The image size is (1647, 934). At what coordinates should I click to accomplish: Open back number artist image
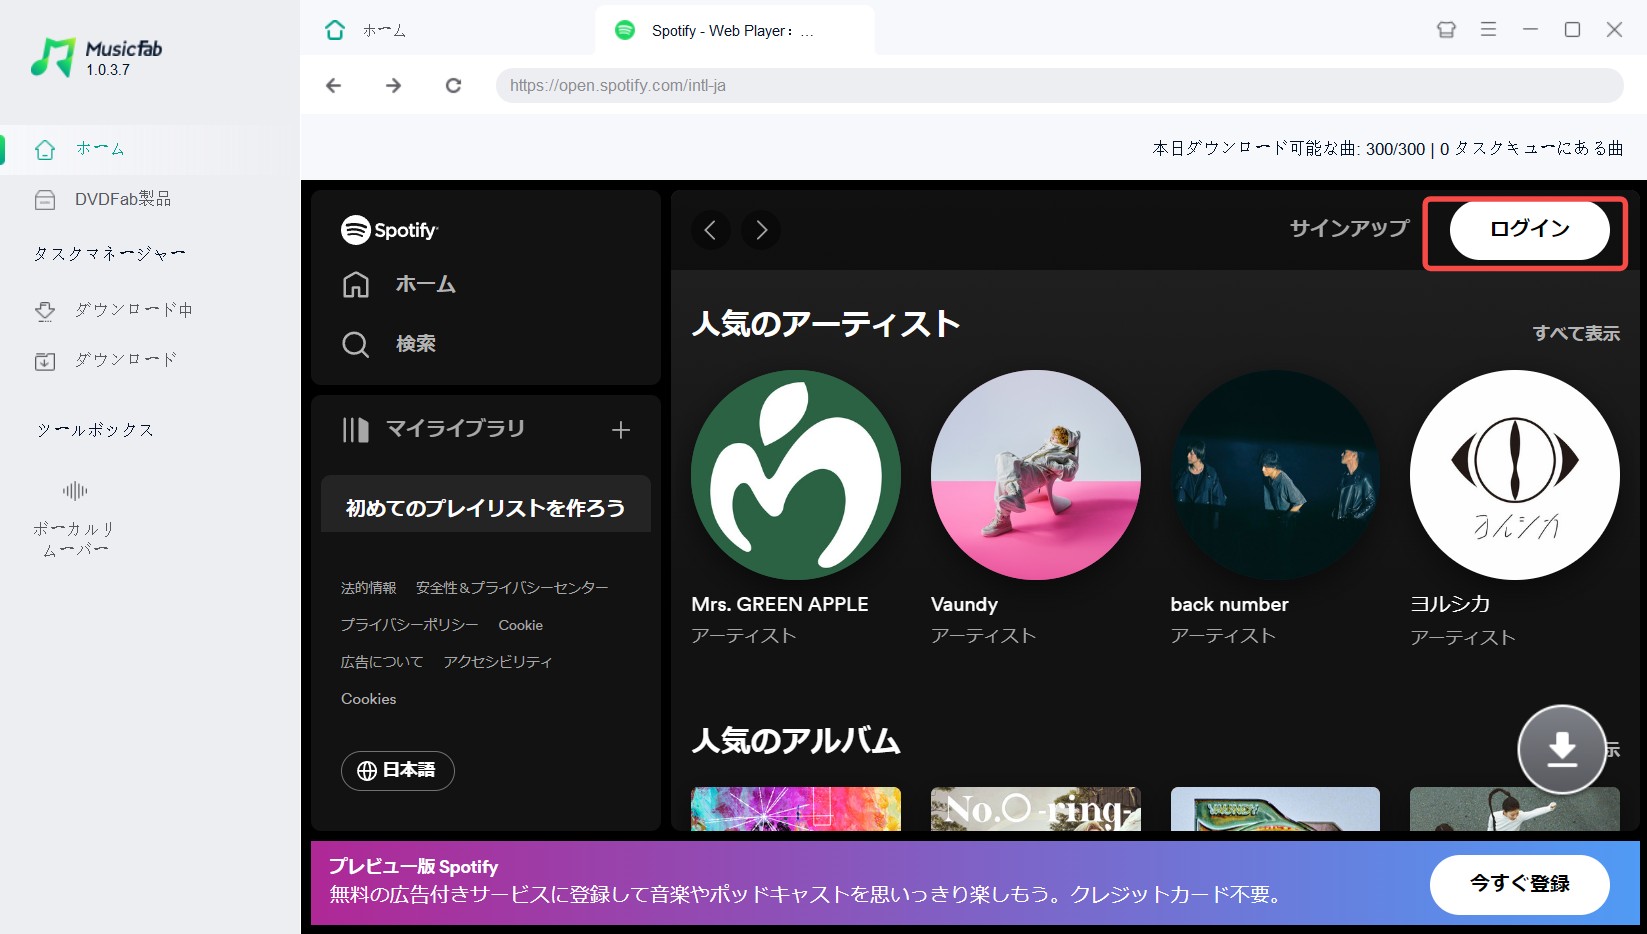coord(1275,475)
